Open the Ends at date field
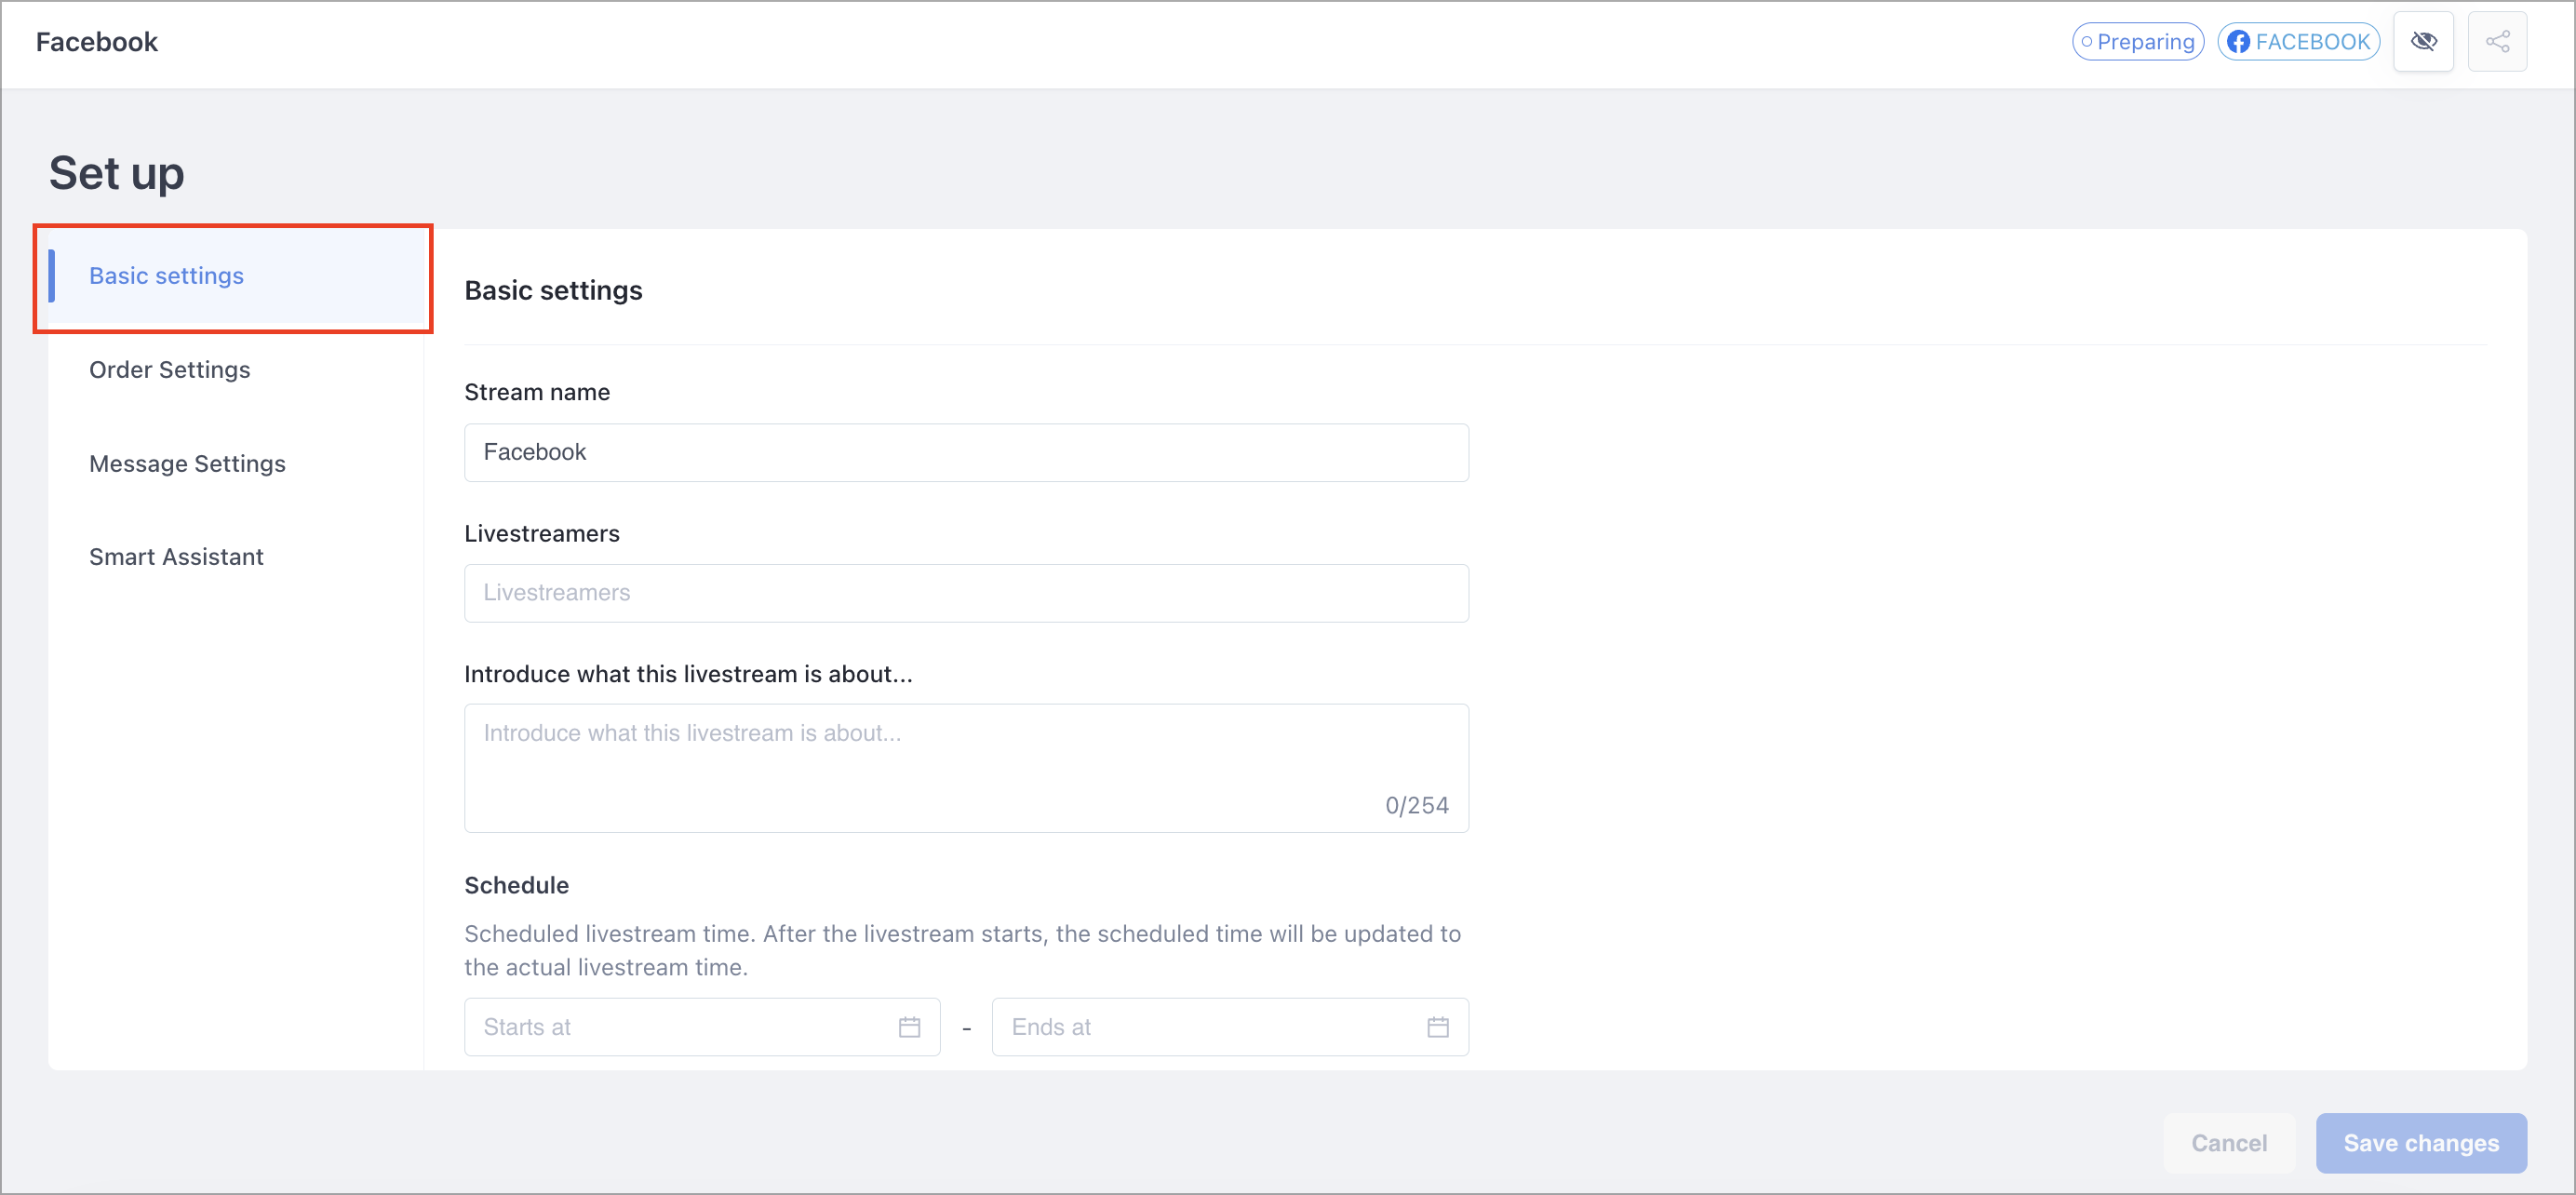2576x1195 pixels. point(1230,1027)
